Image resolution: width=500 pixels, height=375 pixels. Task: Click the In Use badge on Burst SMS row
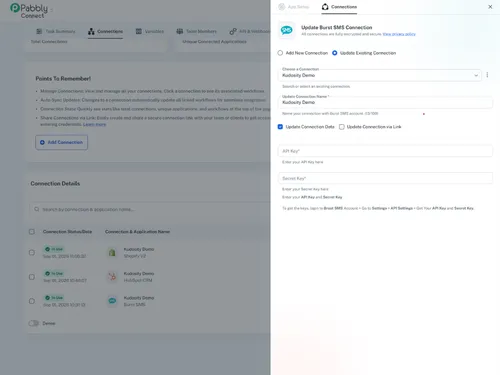pyautogui.click(x=54, y=298)
